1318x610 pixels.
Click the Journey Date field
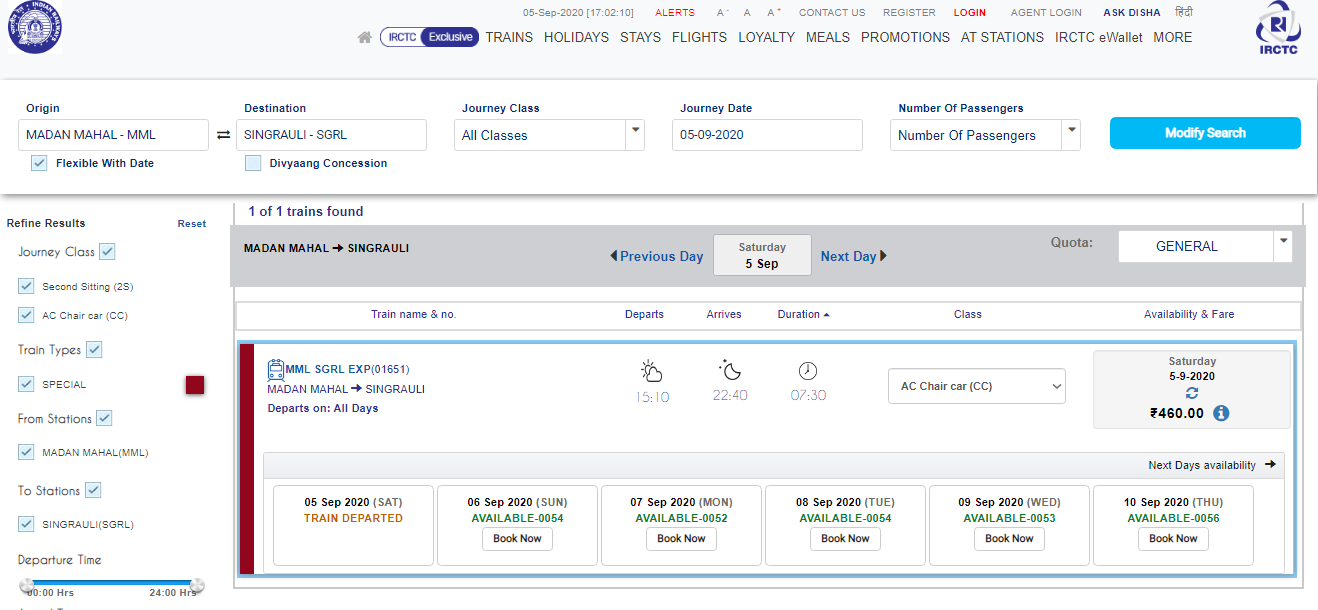[x=767, y=135]
